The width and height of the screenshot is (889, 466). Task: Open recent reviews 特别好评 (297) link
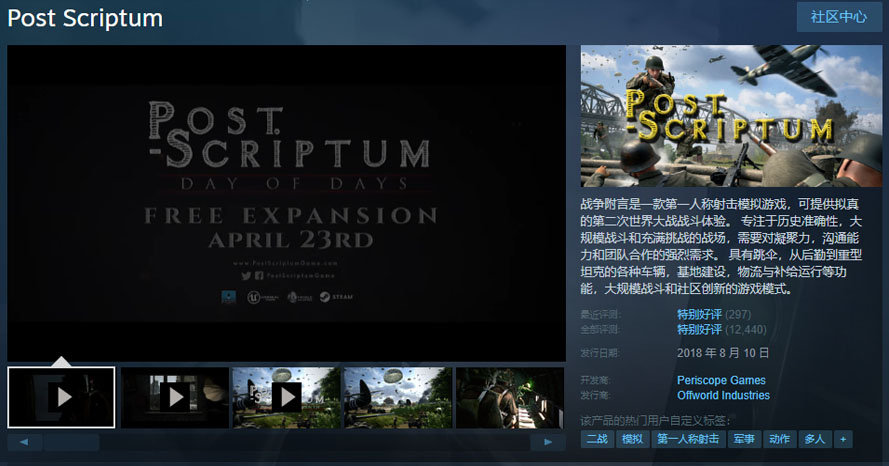coord(713,314)
